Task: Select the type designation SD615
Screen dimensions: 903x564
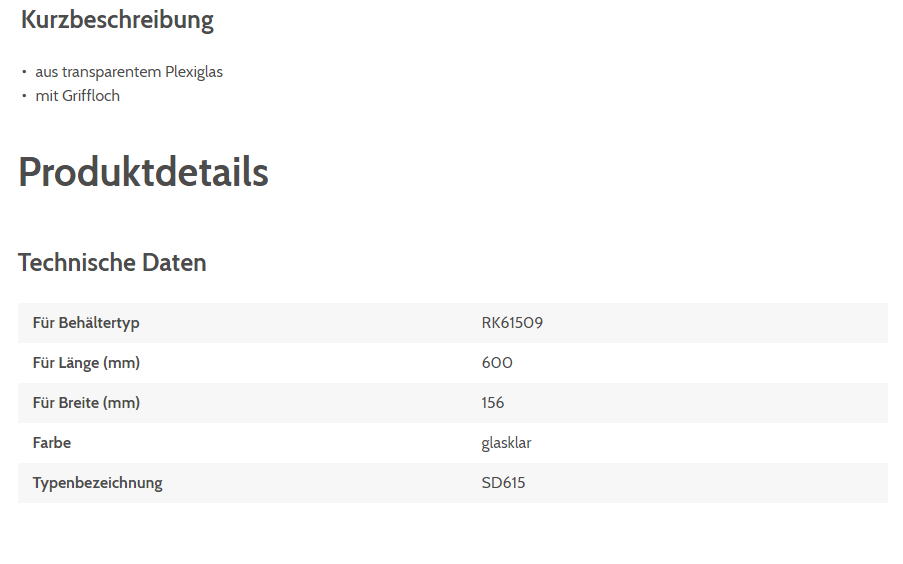Action: coord(503,483)
